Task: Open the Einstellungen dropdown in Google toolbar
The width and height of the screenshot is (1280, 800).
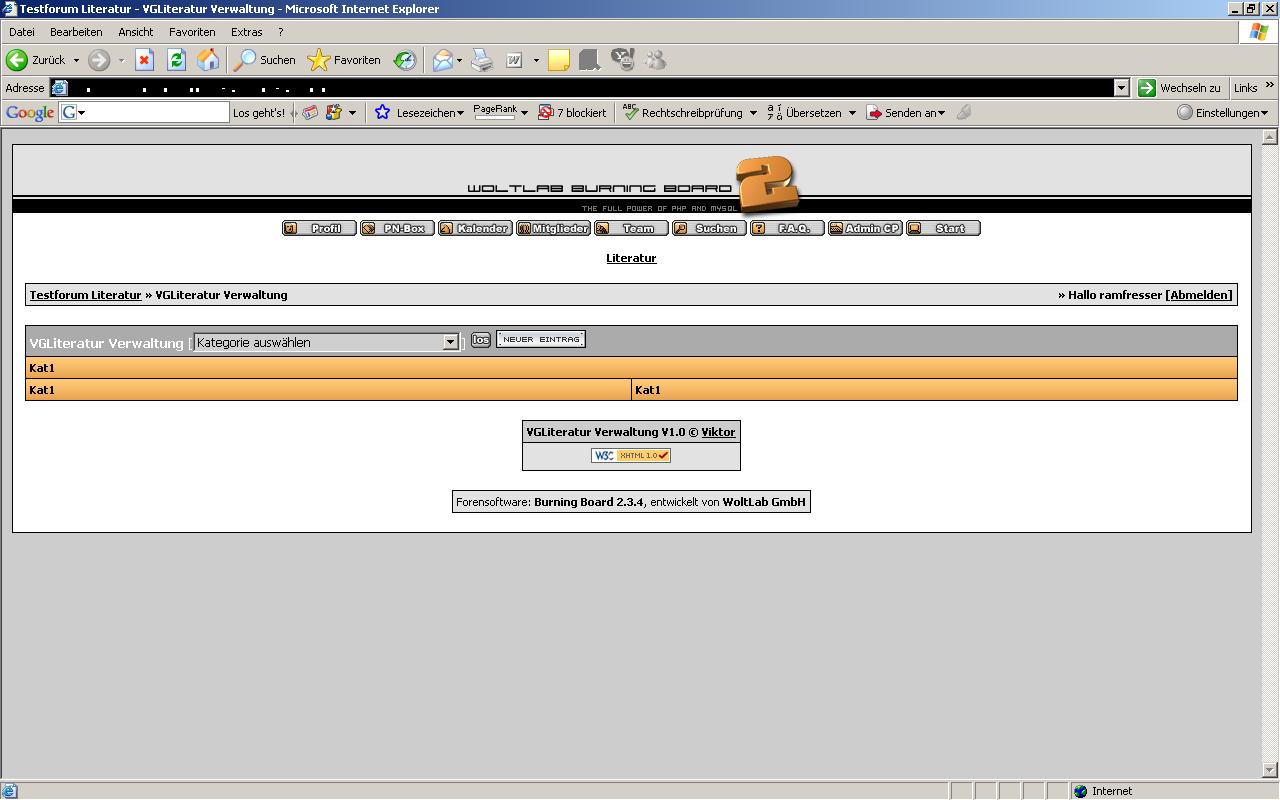Action: pos(1223,113)
